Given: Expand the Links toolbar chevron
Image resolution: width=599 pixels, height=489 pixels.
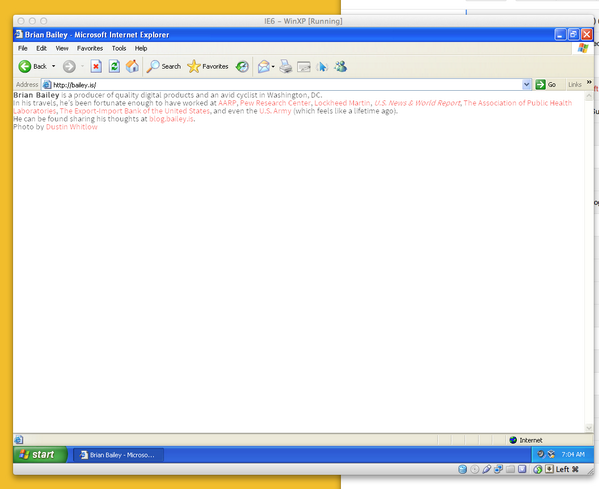Looking at the screenshot, I should 589,82.
